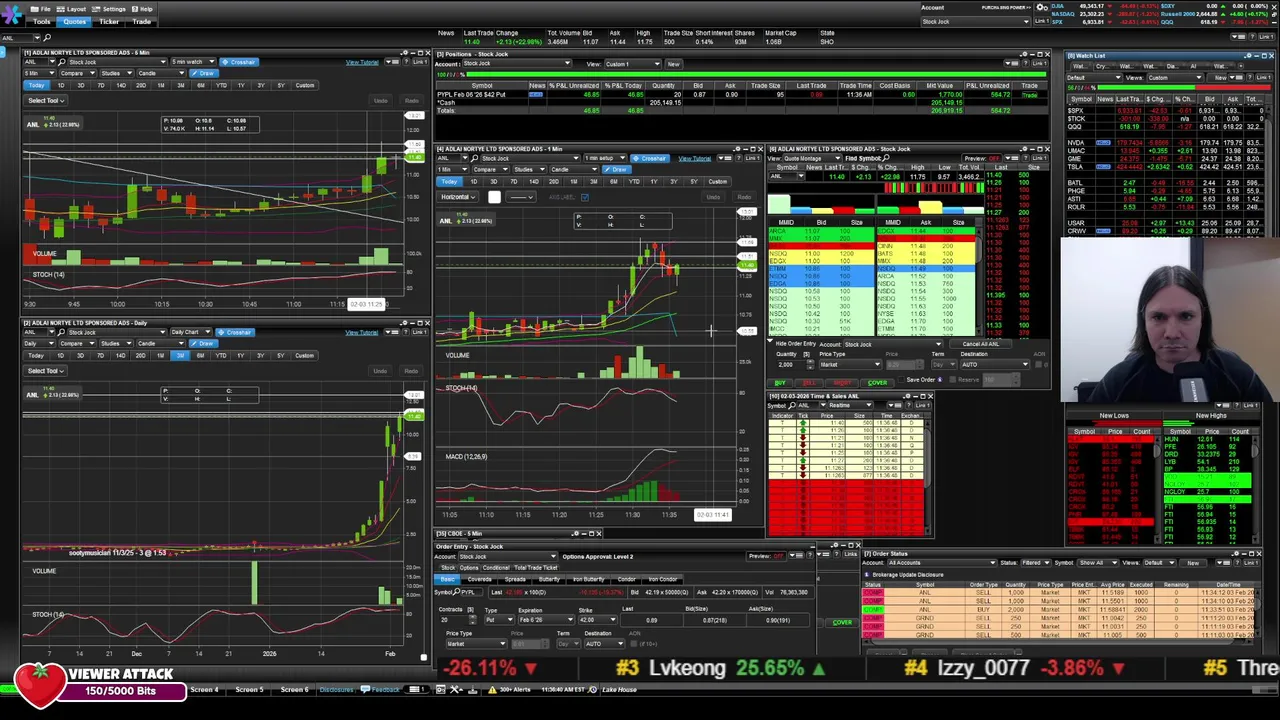
Task: Expand Select Tool dropdown in 5 Min chart
Action: coord(46,100)
